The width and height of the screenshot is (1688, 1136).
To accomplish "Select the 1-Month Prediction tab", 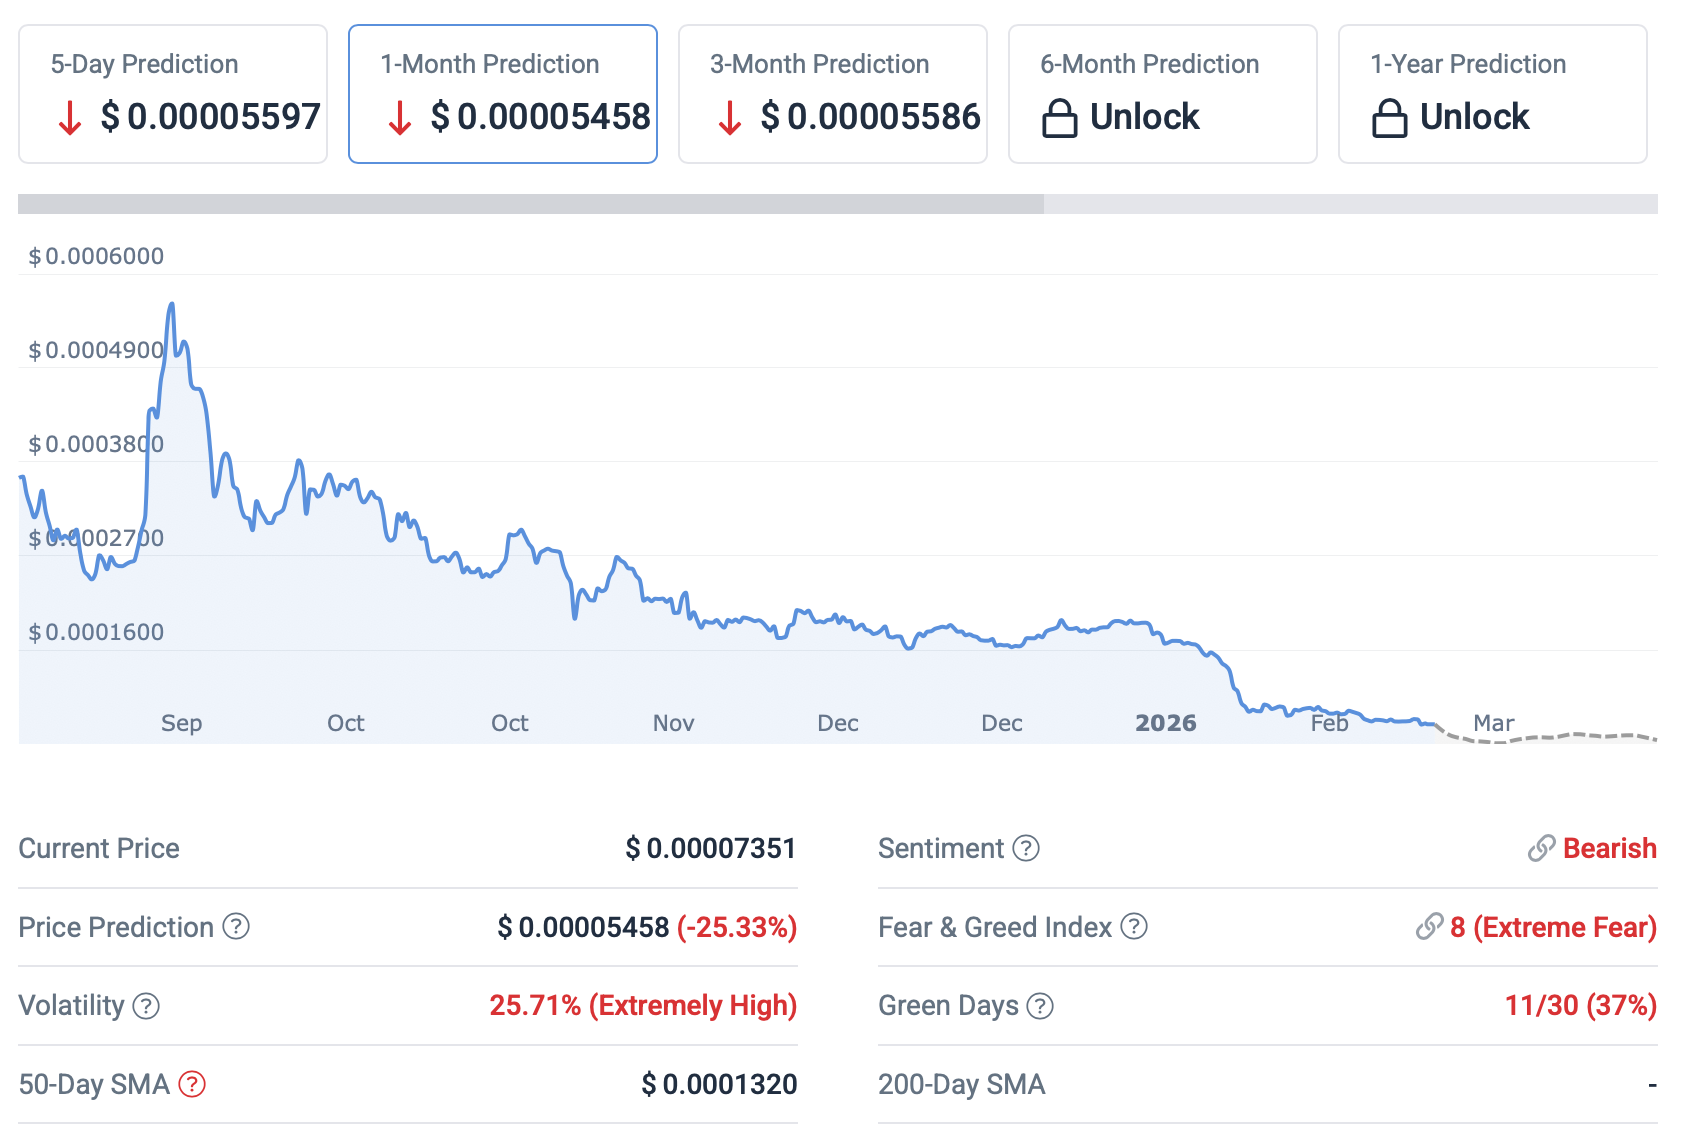I will pos(503,94).
